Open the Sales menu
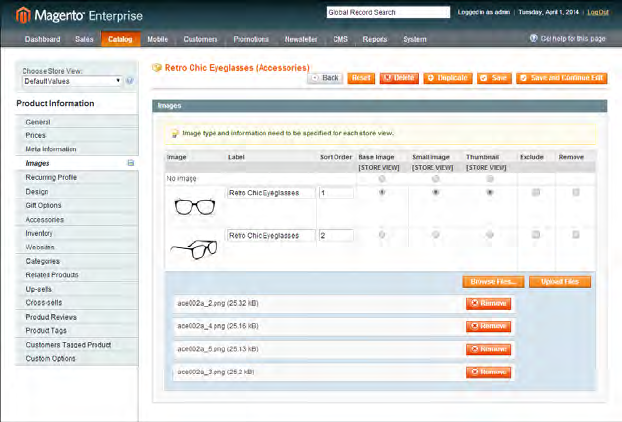The image size is (622, 422). 84,39
